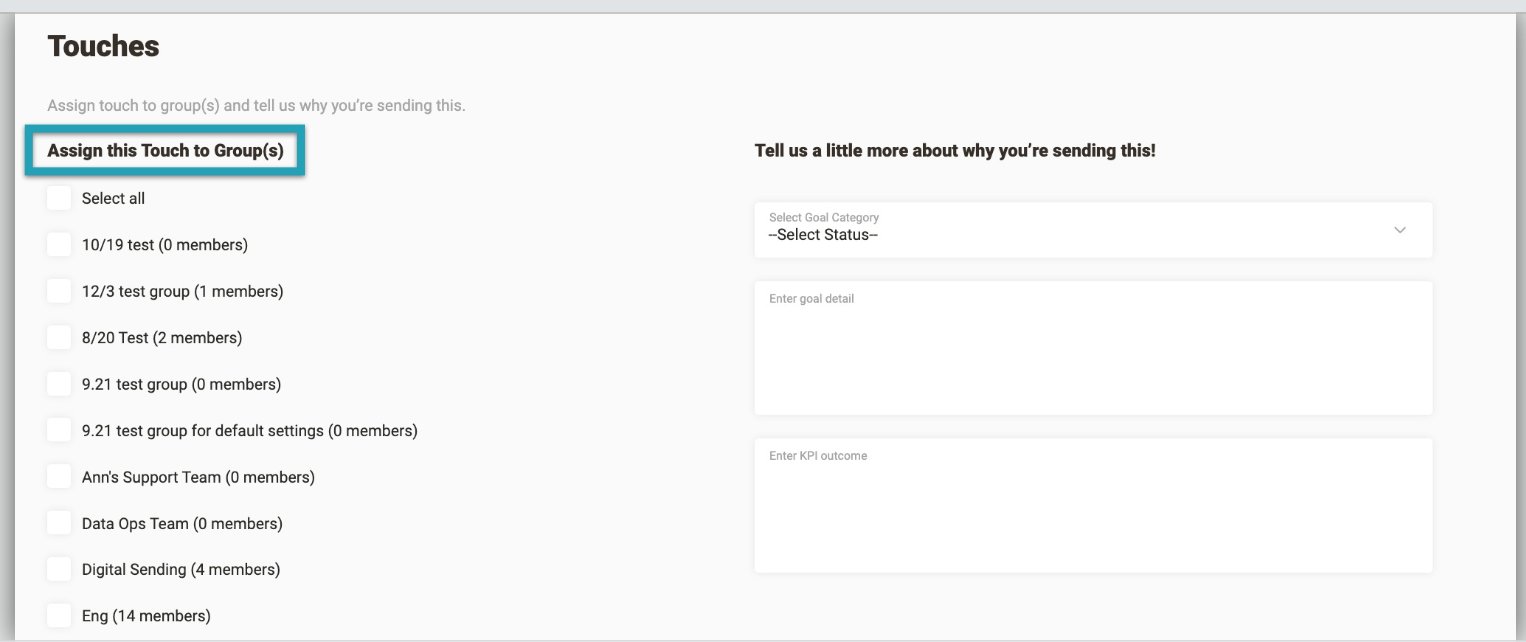Click the 'Tell us a little more' heading
This screenshot has width=1526, height=642.
pyautogui.click(x=954, y=151)
